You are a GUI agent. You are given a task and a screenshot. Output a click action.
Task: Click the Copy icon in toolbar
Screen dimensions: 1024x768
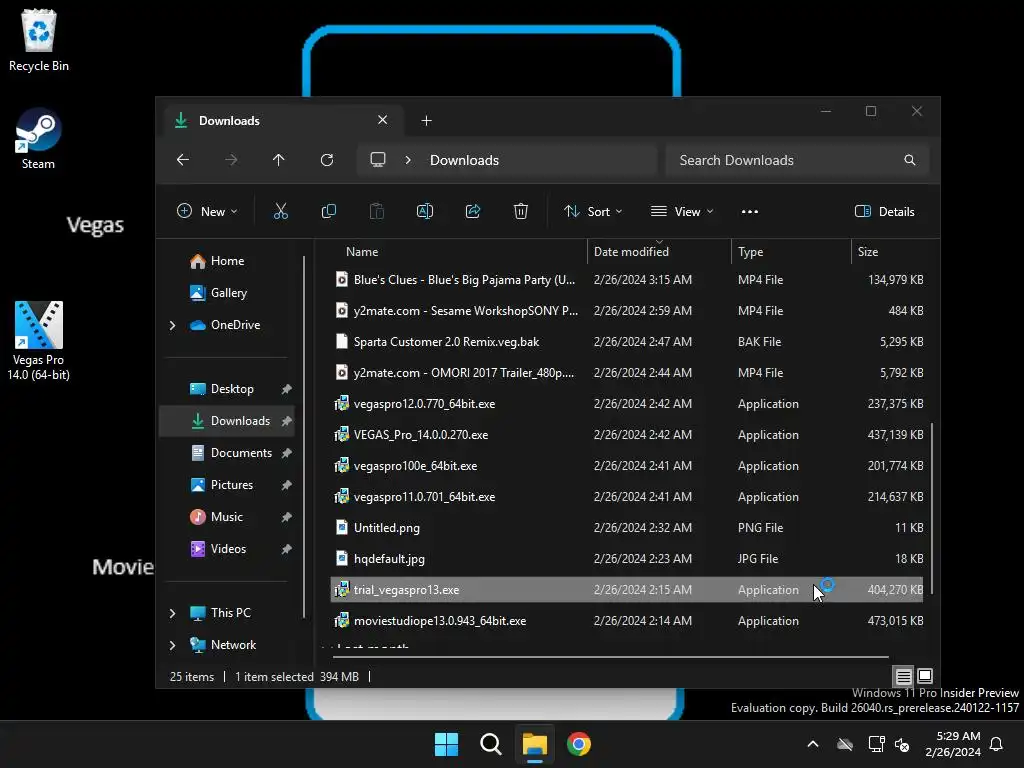(x=328, y=211)
